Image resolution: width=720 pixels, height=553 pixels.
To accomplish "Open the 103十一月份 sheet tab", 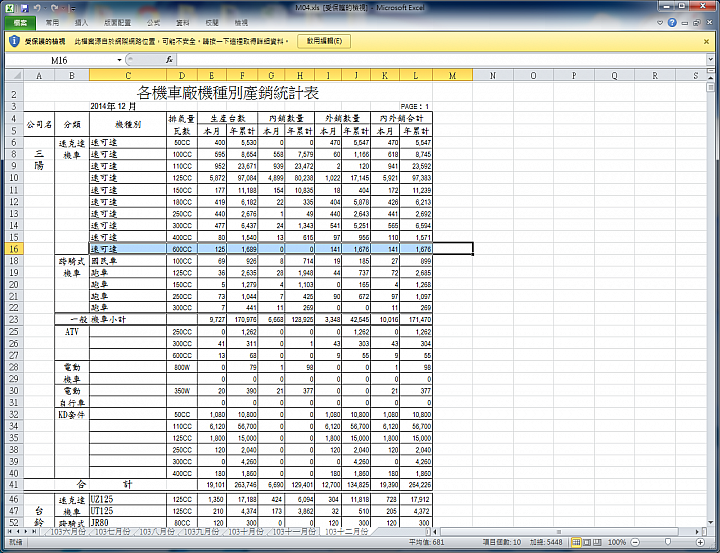I will point(294,531).
